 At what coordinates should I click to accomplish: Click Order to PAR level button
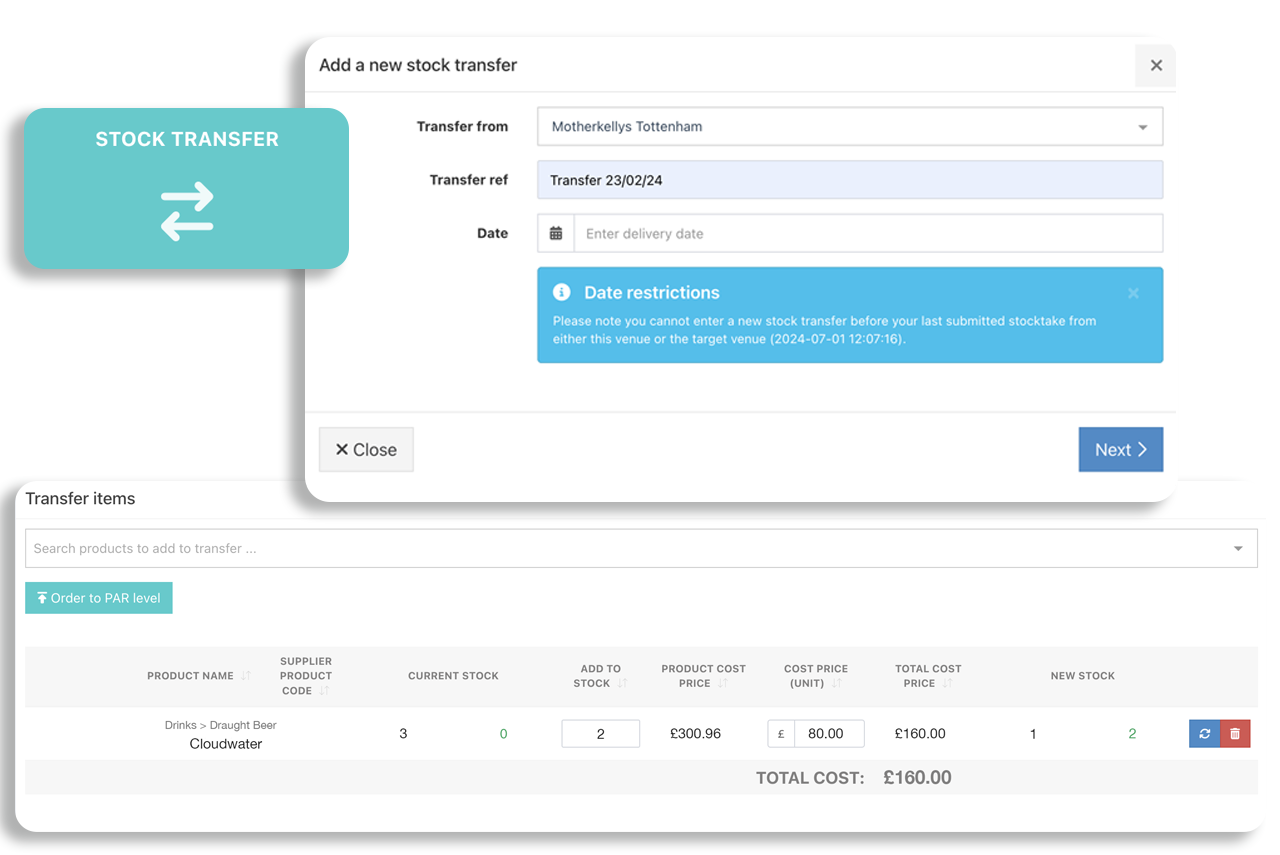coord(99,598)
